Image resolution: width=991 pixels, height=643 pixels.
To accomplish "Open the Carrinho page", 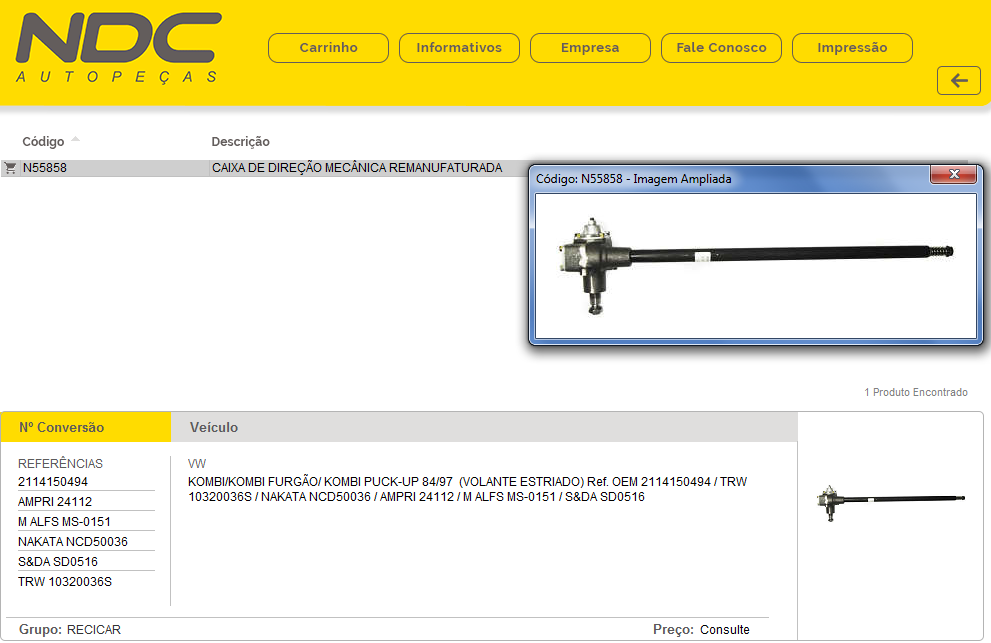I will click(x=328, y=48).
